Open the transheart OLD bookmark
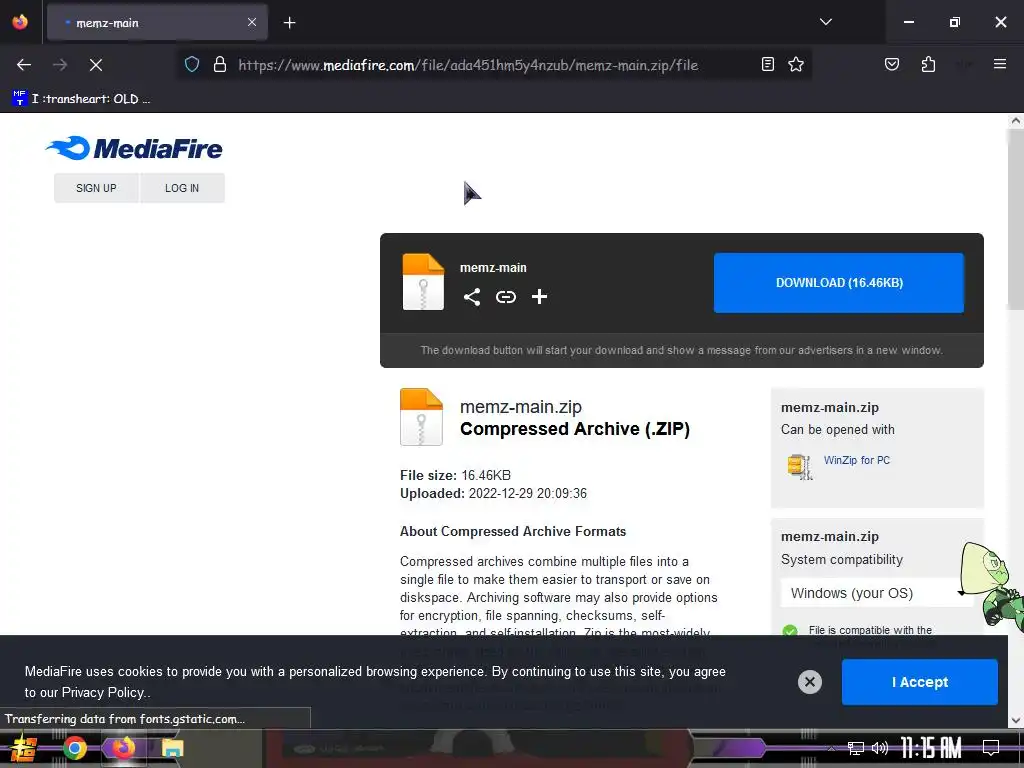This screenshot has height=768, width=1024. (82, 99)
